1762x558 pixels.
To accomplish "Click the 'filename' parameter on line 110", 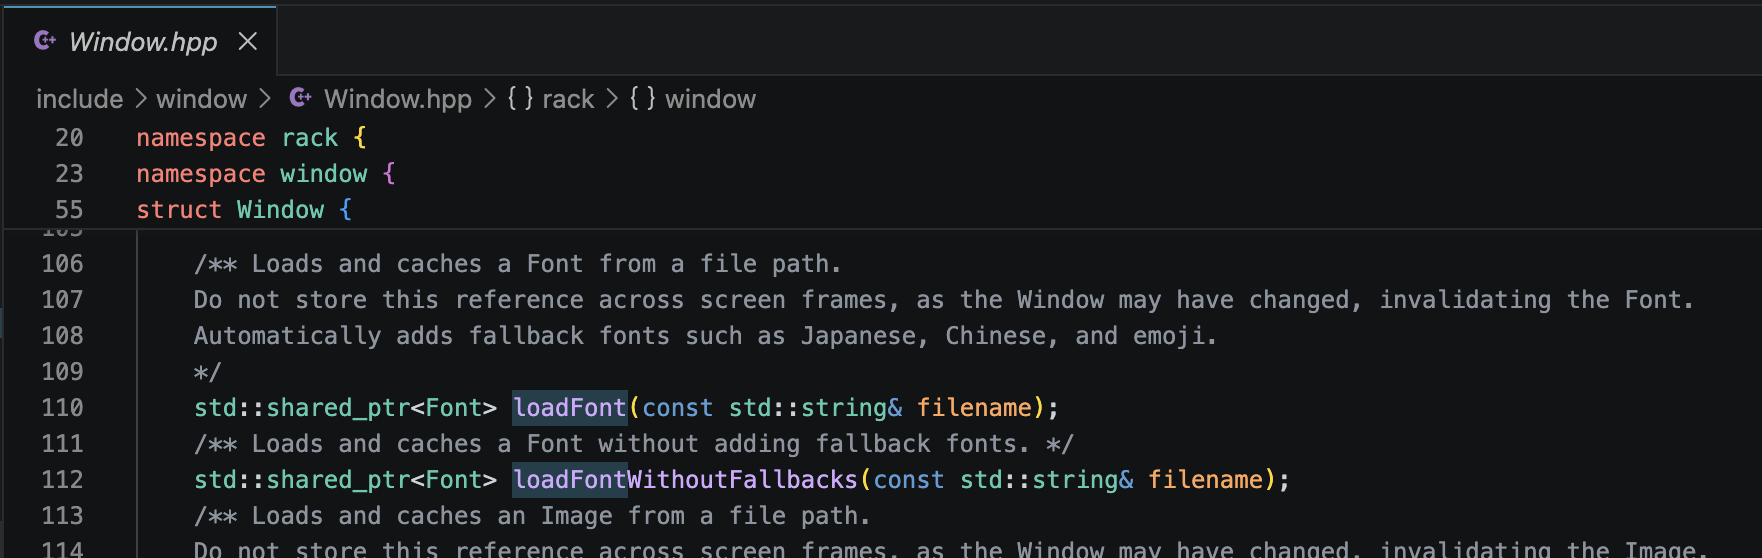I will tap(974, 408).
